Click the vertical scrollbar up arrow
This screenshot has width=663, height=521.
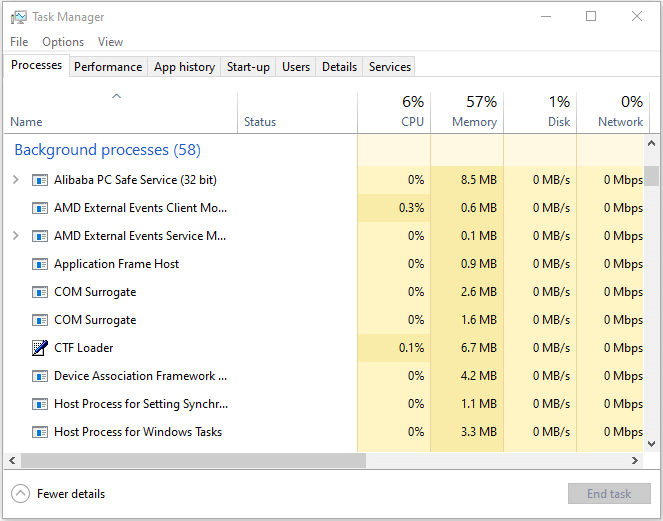[x=651, y=143]
